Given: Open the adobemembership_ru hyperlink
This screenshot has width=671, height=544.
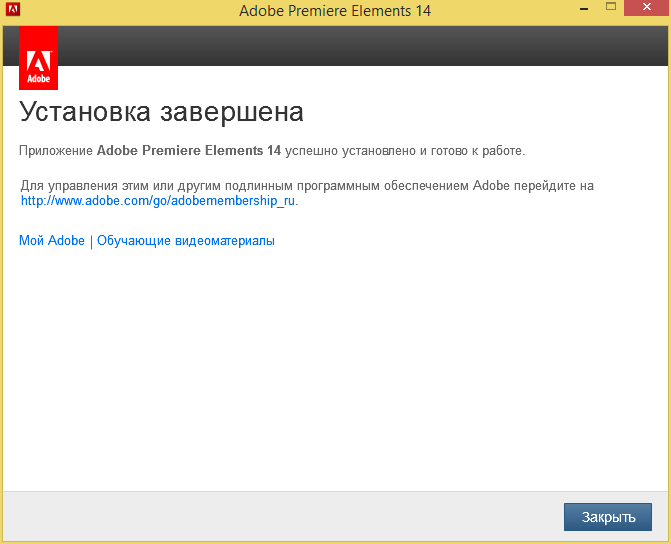Looking at the screenshot, I should pyautogui.click(x=158, y=201).
